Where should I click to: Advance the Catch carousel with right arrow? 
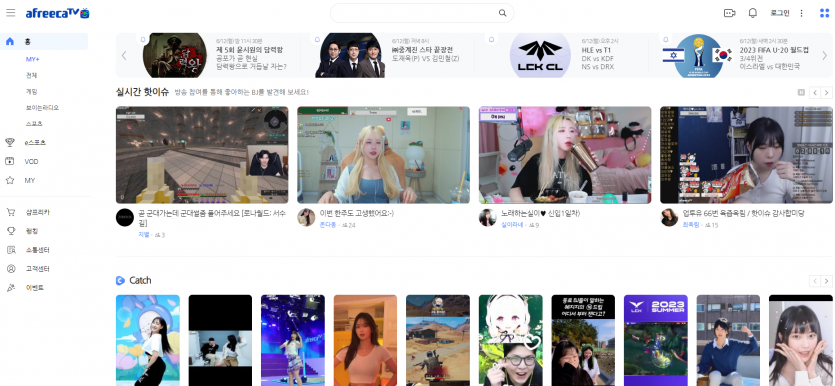coord(826,281)
